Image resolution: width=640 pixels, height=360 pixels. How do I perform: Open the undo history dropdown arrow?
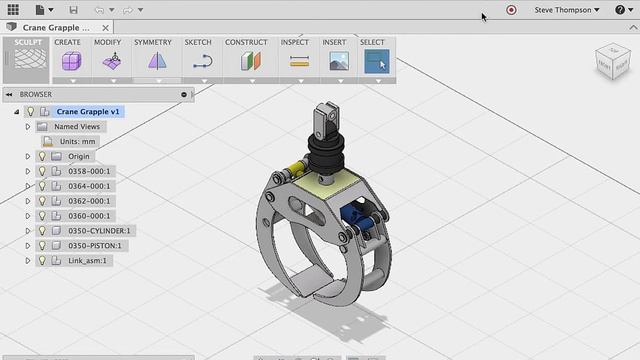click(111, 10)
